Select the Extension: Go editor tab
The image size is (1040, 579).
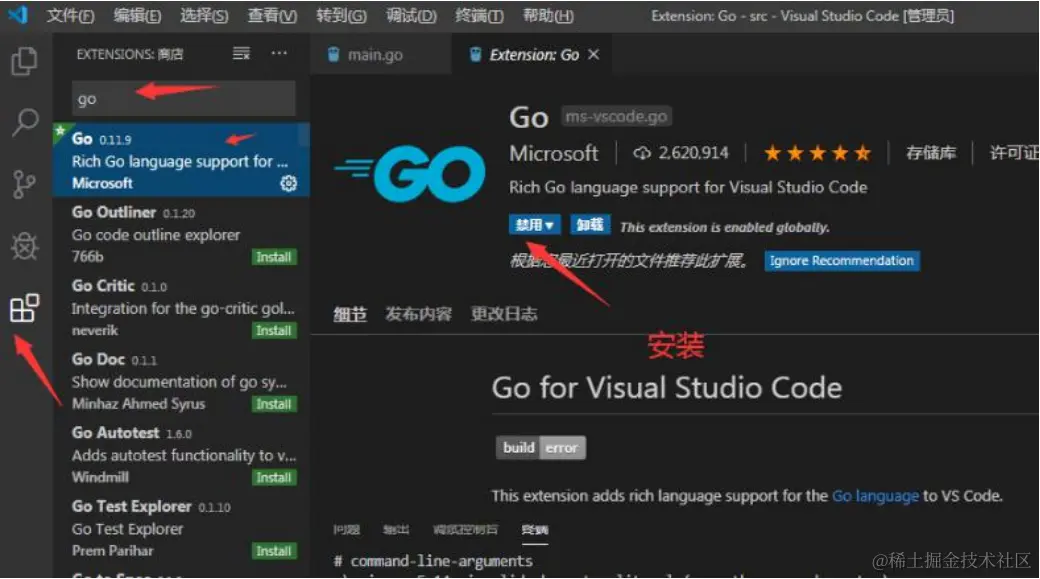[x=534, y=54]
